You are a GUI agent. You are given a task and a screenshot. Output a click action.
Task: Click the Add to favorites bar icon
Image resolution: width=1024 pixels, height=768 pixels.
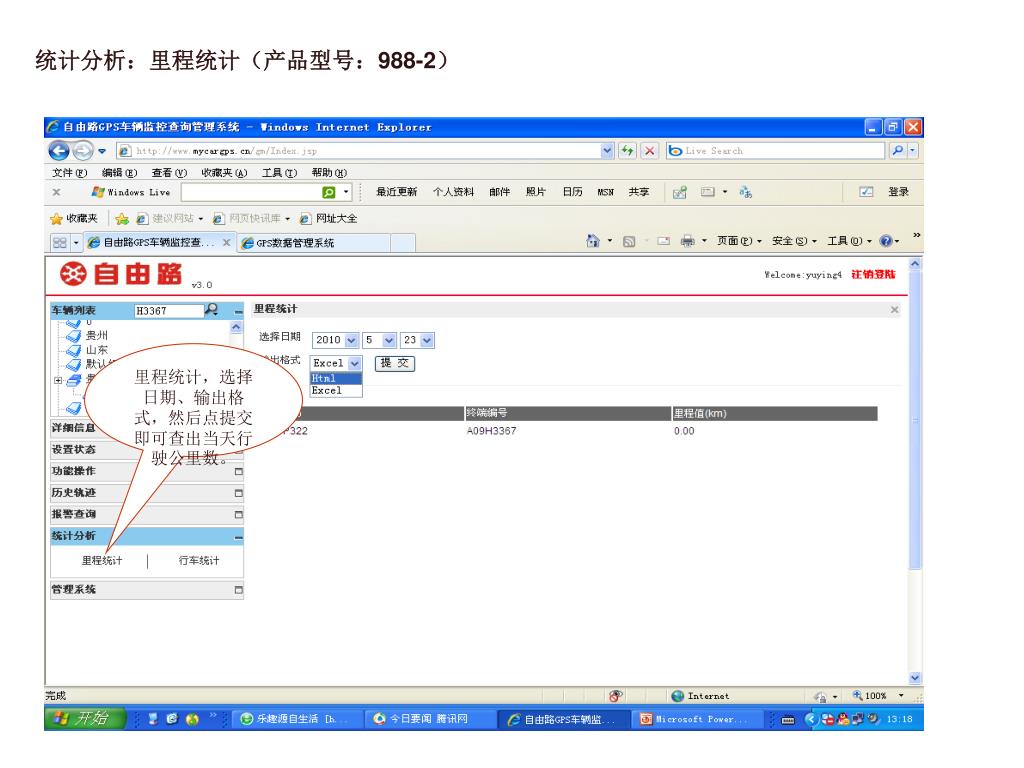(x=121, y=218)
